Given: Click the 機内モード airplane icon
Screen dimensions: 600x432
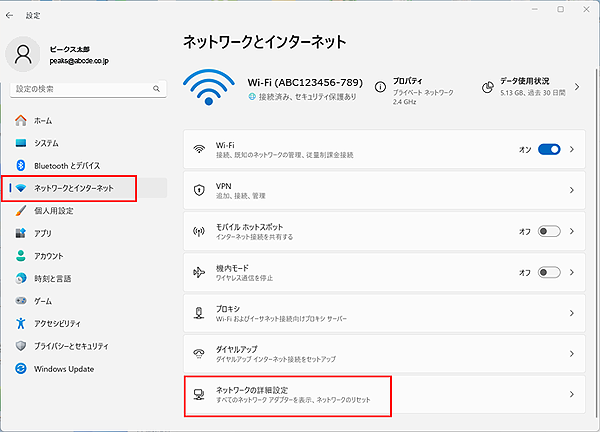Looking at the screenshot, I should click(199, 272).
